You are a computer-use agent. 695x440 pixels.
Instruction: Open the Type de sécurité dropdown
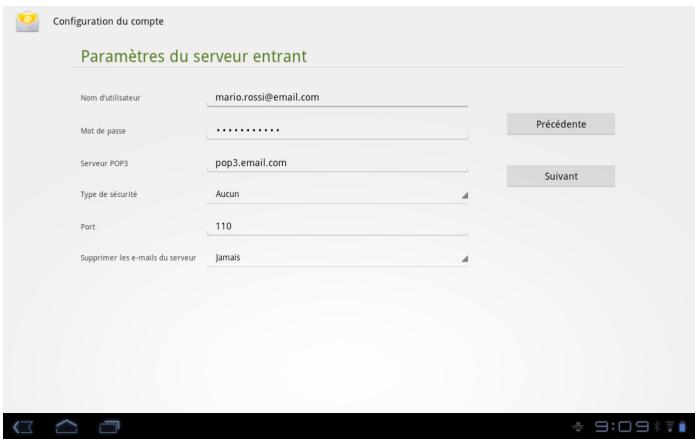point(337,194)
